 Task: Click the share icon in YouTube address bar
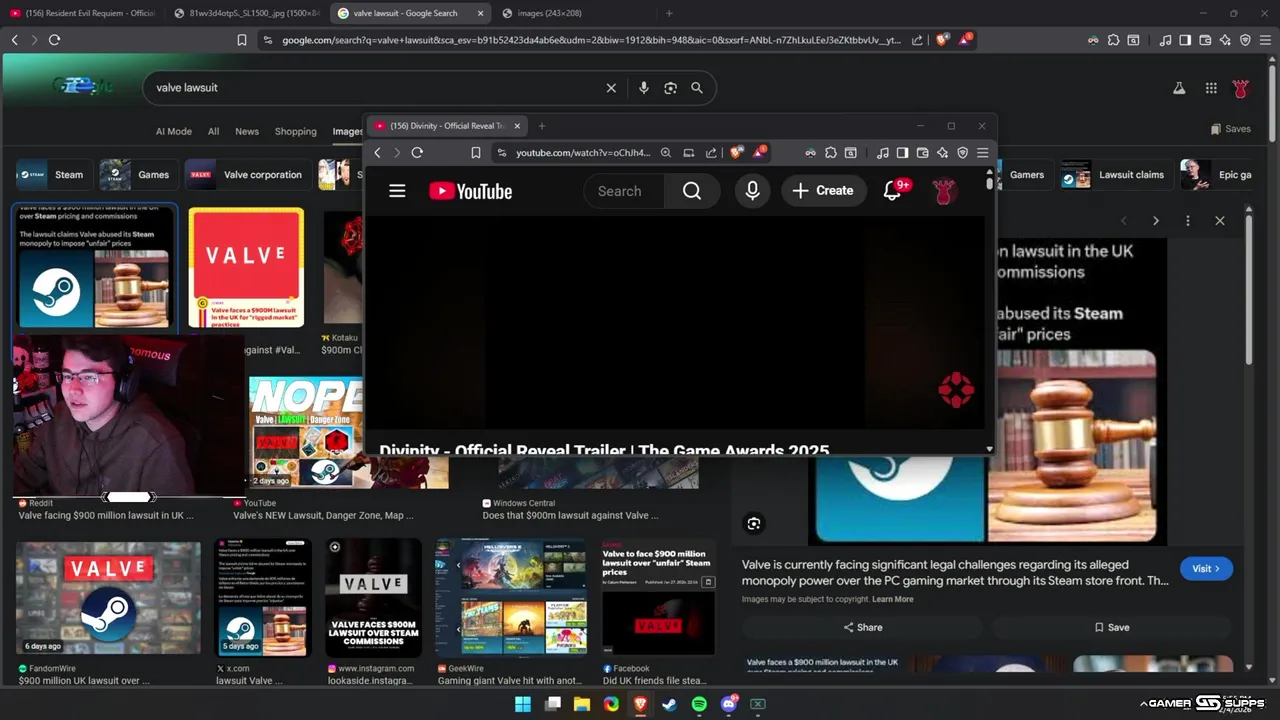pos(711,153)
